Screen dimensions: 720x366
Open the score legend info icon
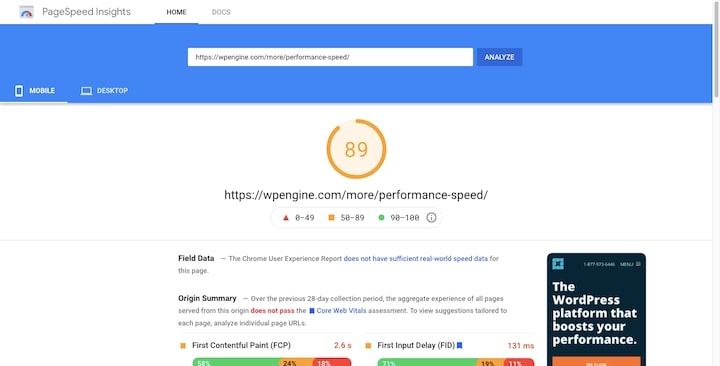(431, 218)
